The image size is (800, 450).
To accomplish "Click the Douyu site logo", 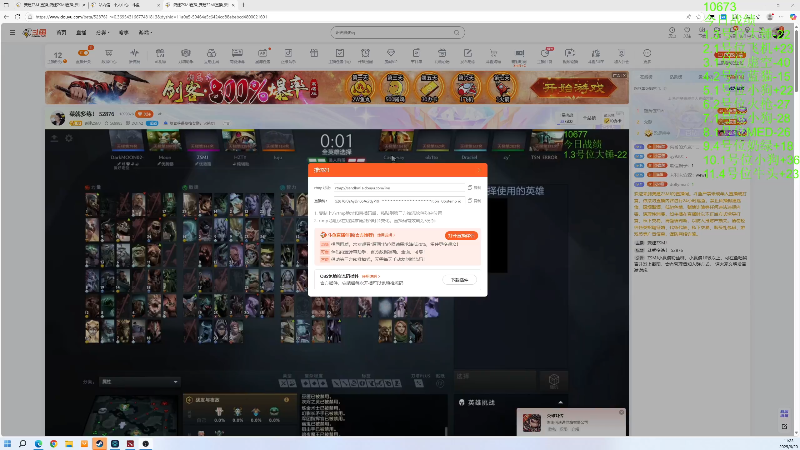I will [34, 33].
